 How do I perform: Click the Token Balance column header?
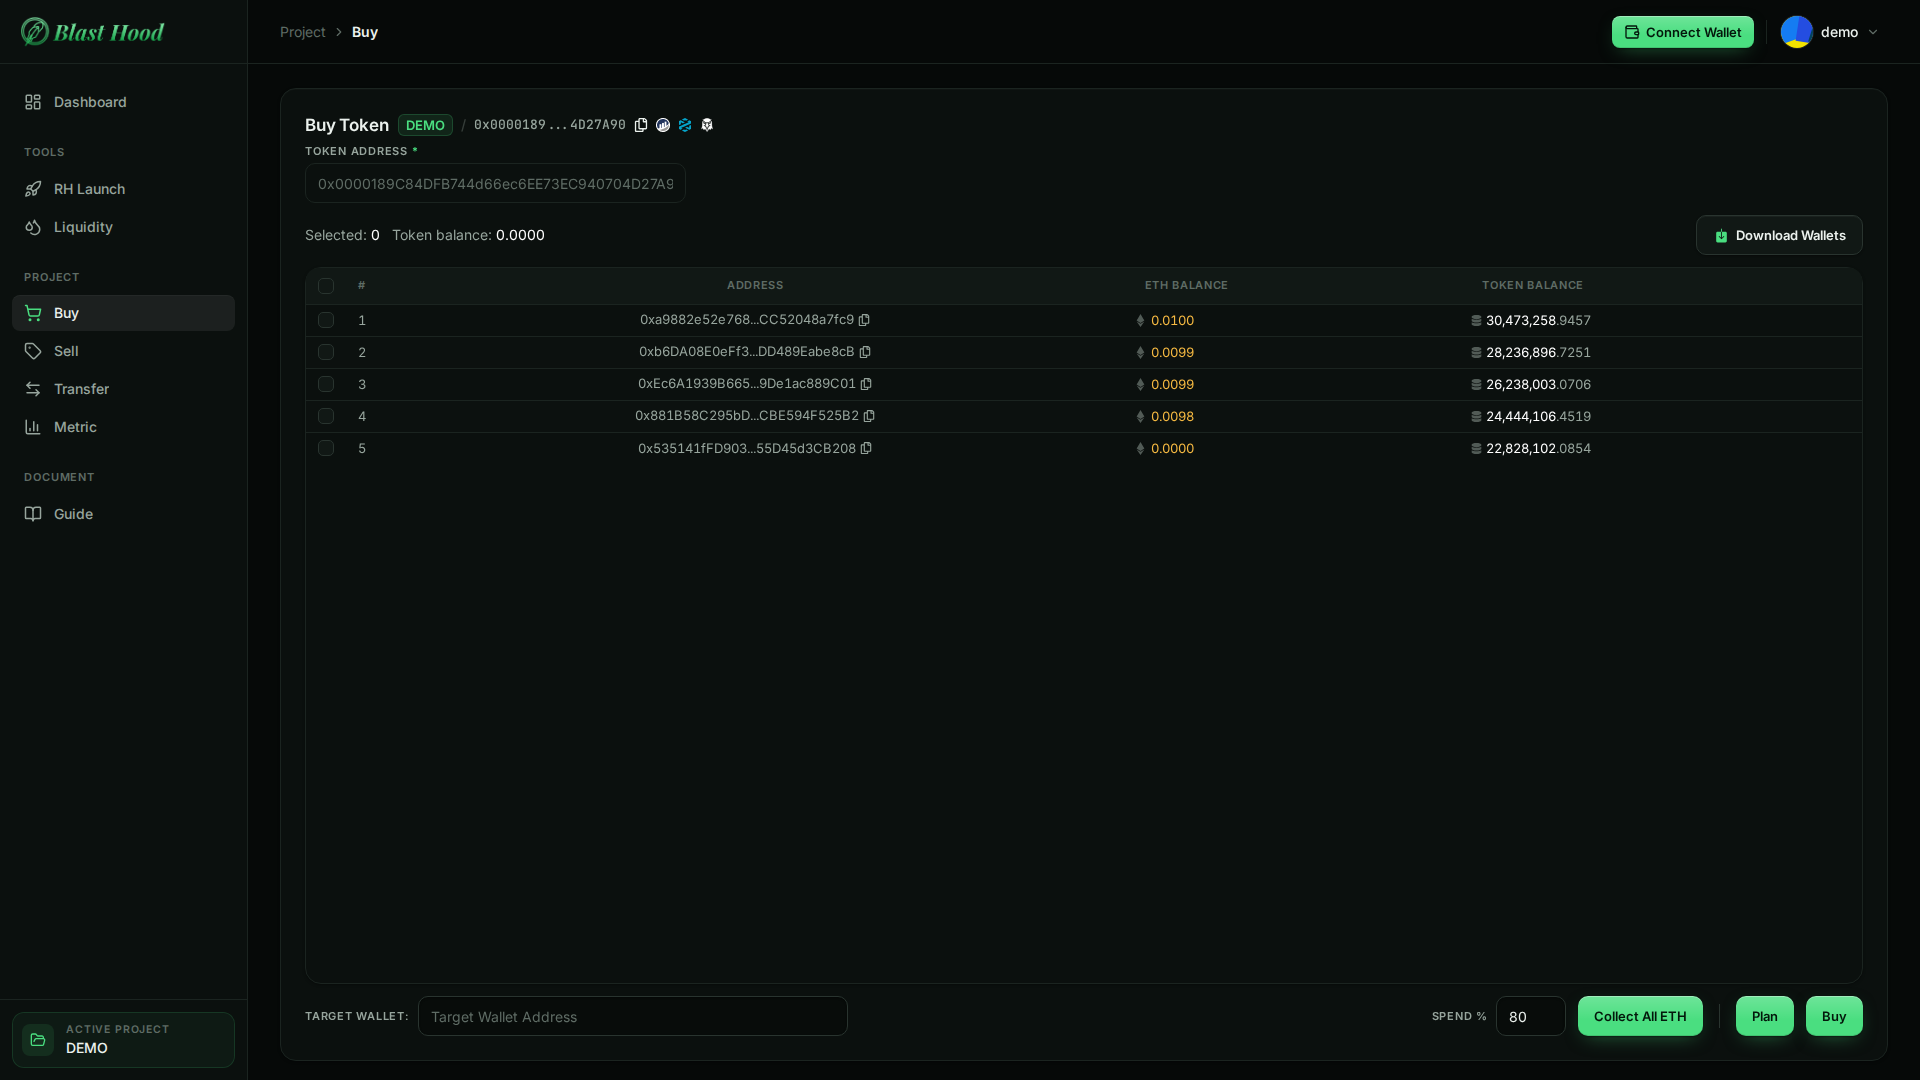click(x=1532, y=285)
